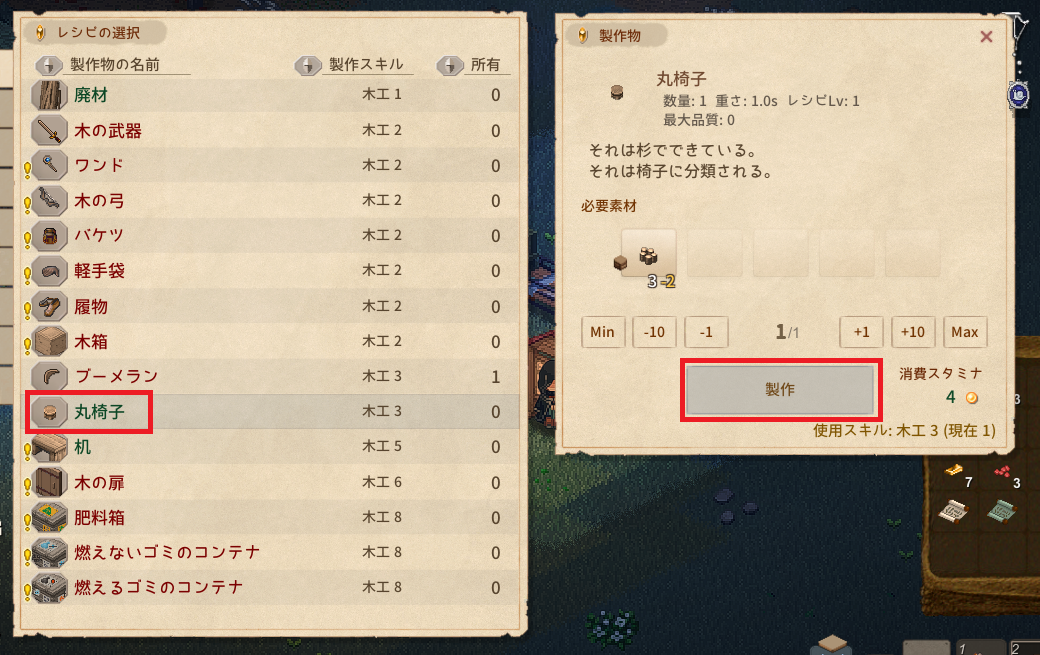Screen dimensions: 1040x655
Task: Select the 木箱 wooden box icon
Action: click(50, 342)
